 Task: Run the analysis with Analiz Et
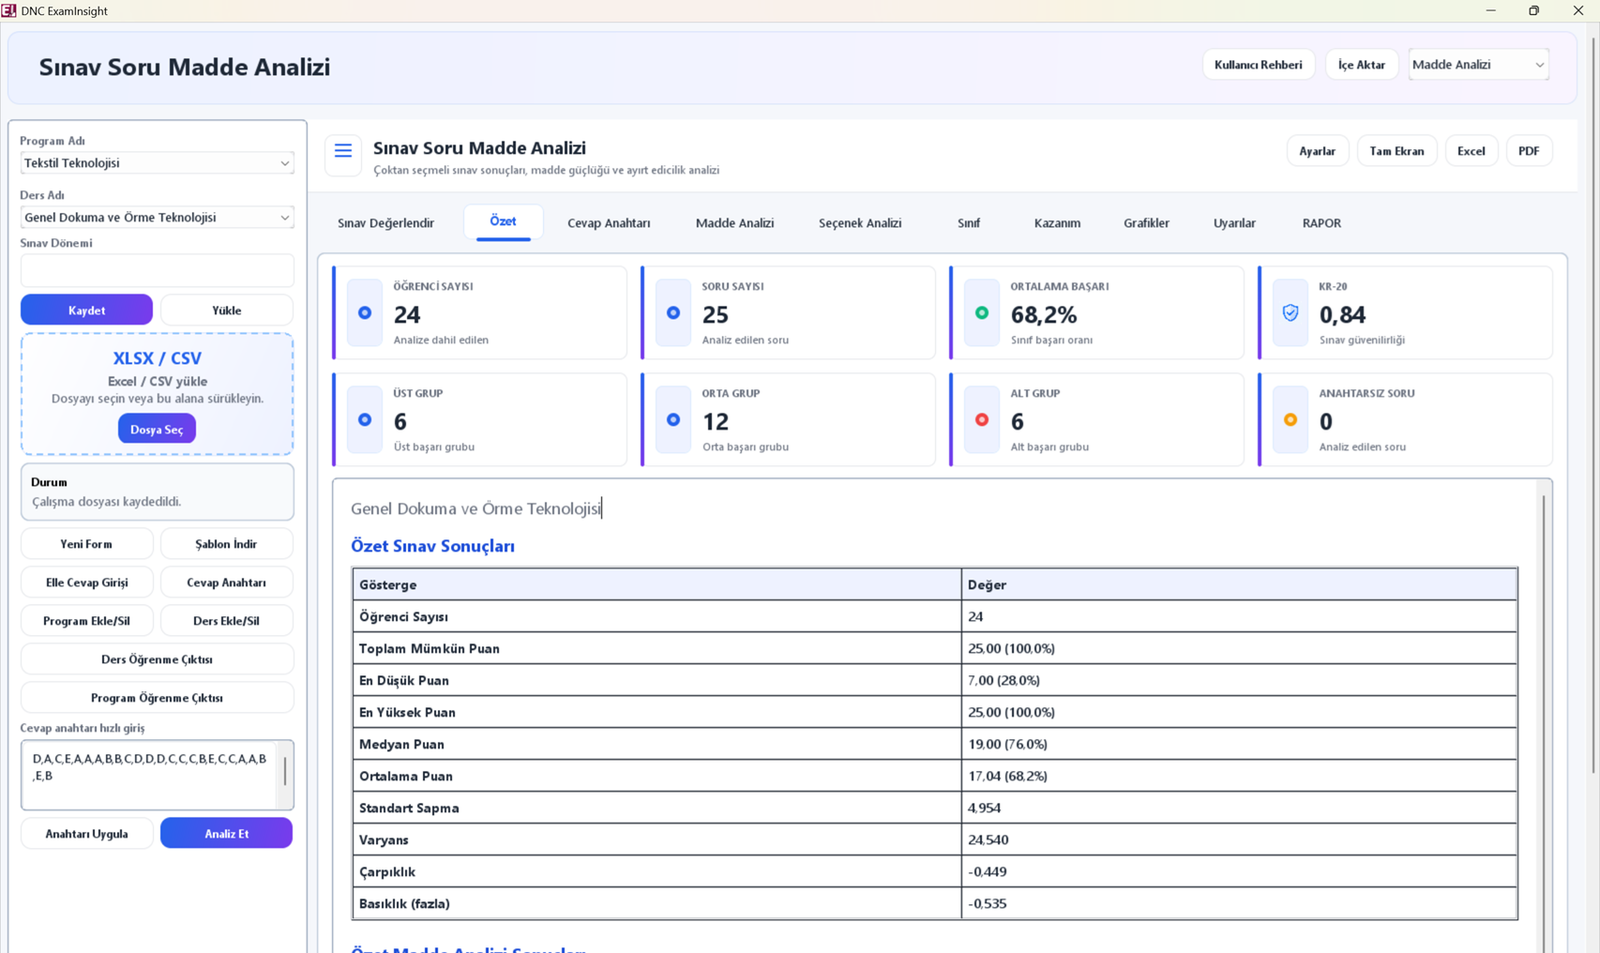coord(227,833)
